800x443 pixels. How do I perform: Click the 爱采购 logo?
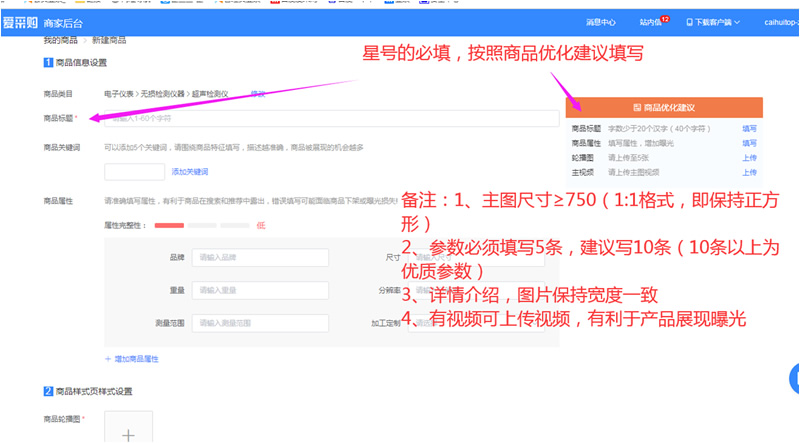tap(20, 20)
